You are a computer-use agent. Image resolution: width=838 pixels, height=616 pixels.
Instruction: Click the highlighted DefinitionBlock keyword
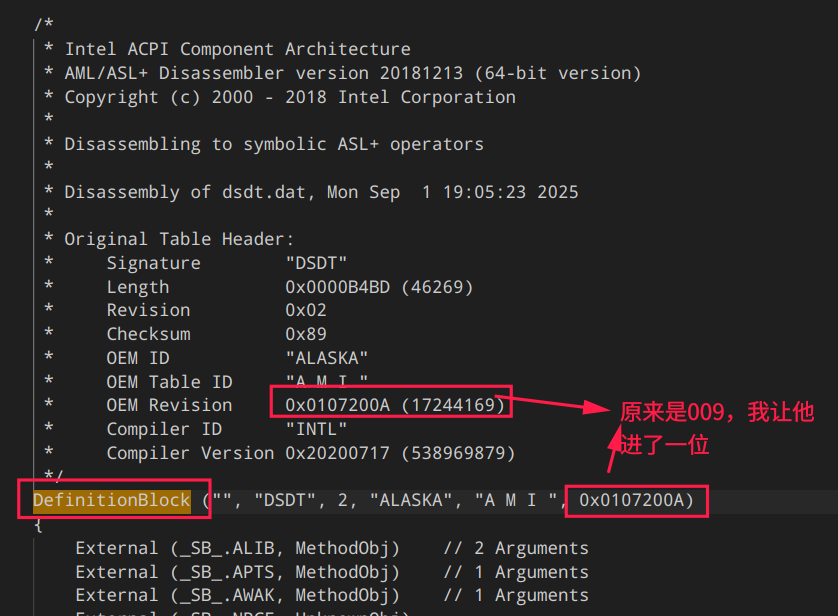[x=112, y=500]
